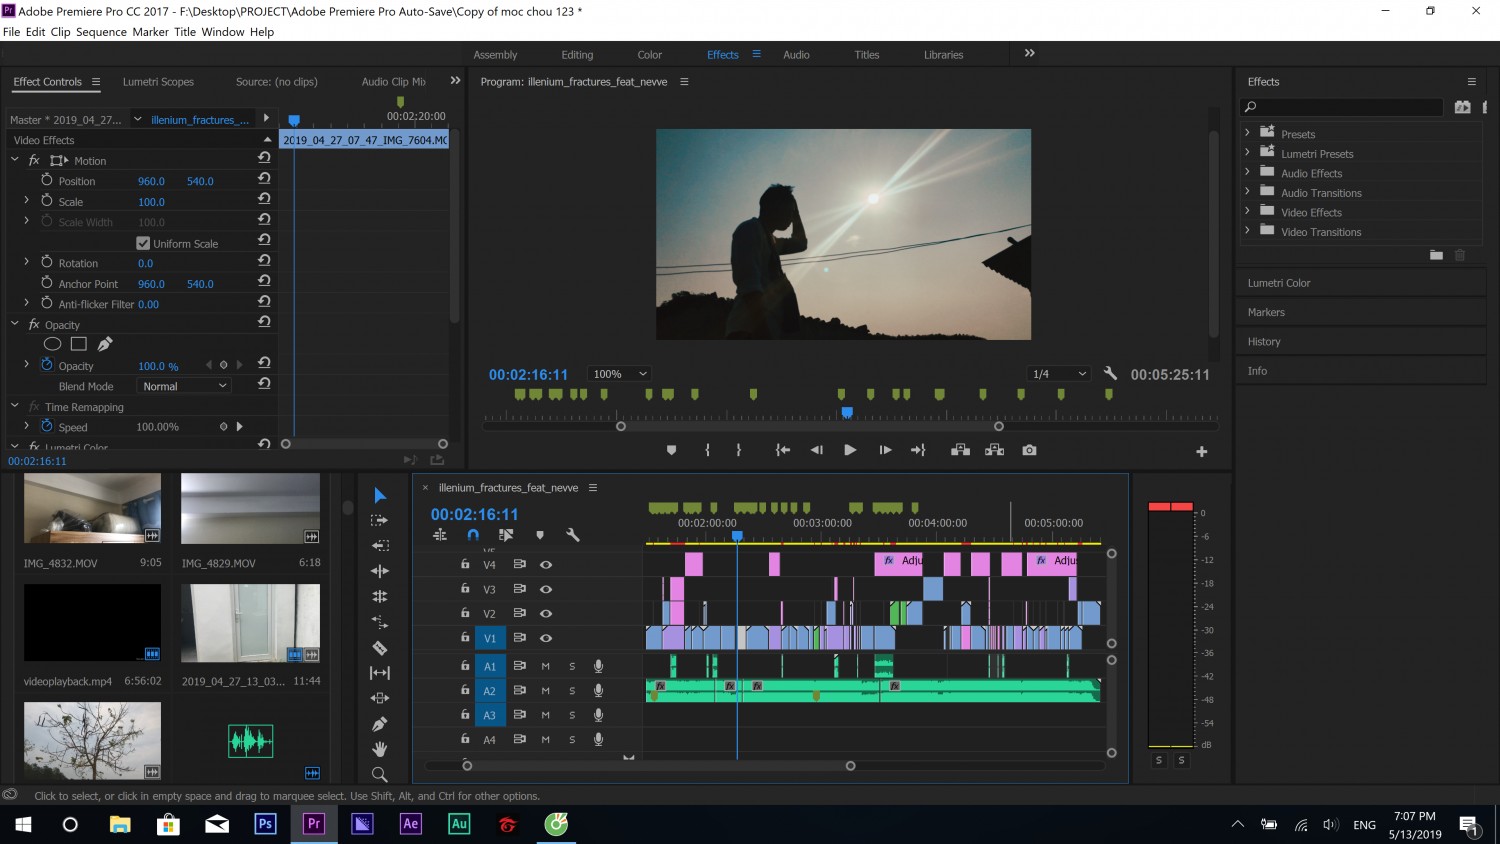Open the Audio workspace tab
This screenshot has height=844, width=1500.
pyautogui.click(x=796, y=55)
